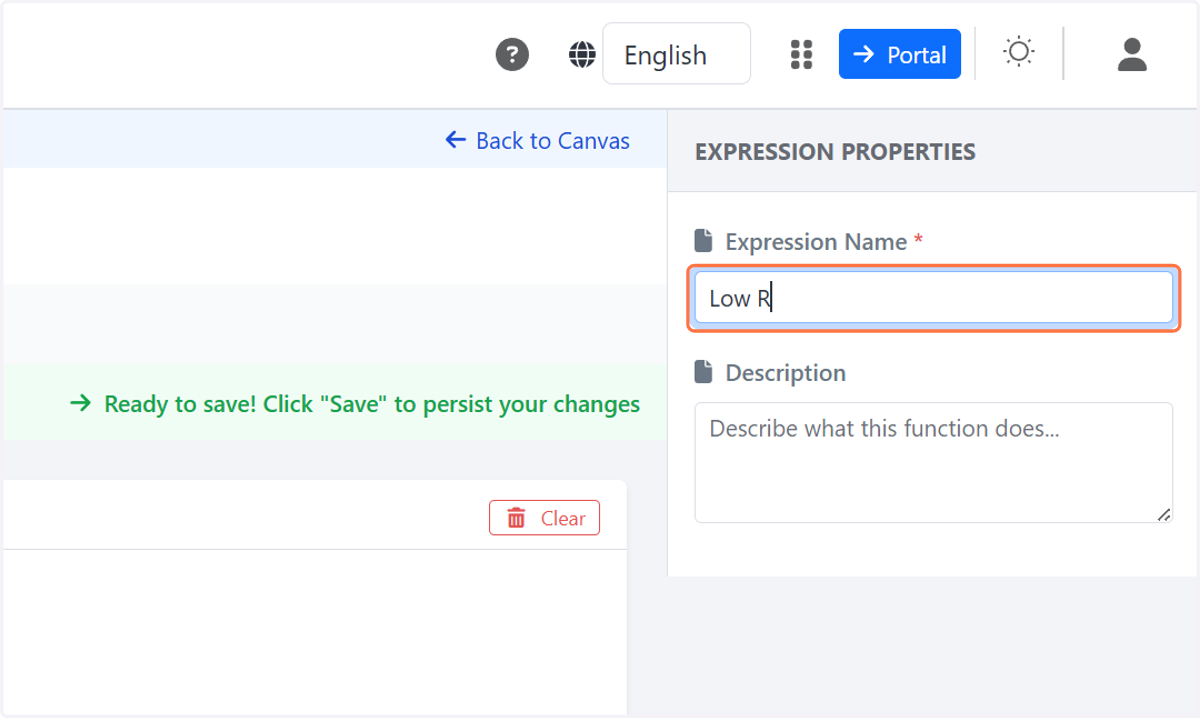Image resolution: width=1200 pixels, height=718 pixels.
Task: Return via Back to Canvas link
Action: pyautogui.click(x=537, y=140)
